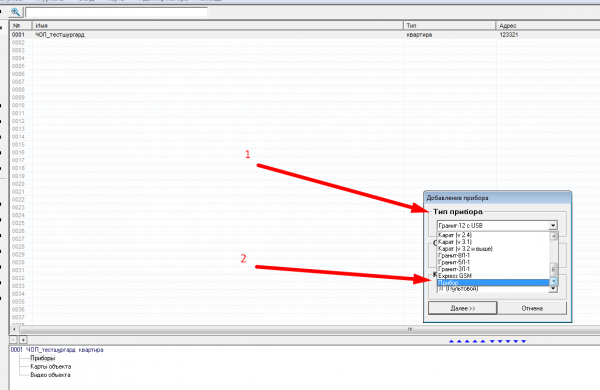
Task: Open Видео объекта tree node
Action: point(50,375)
